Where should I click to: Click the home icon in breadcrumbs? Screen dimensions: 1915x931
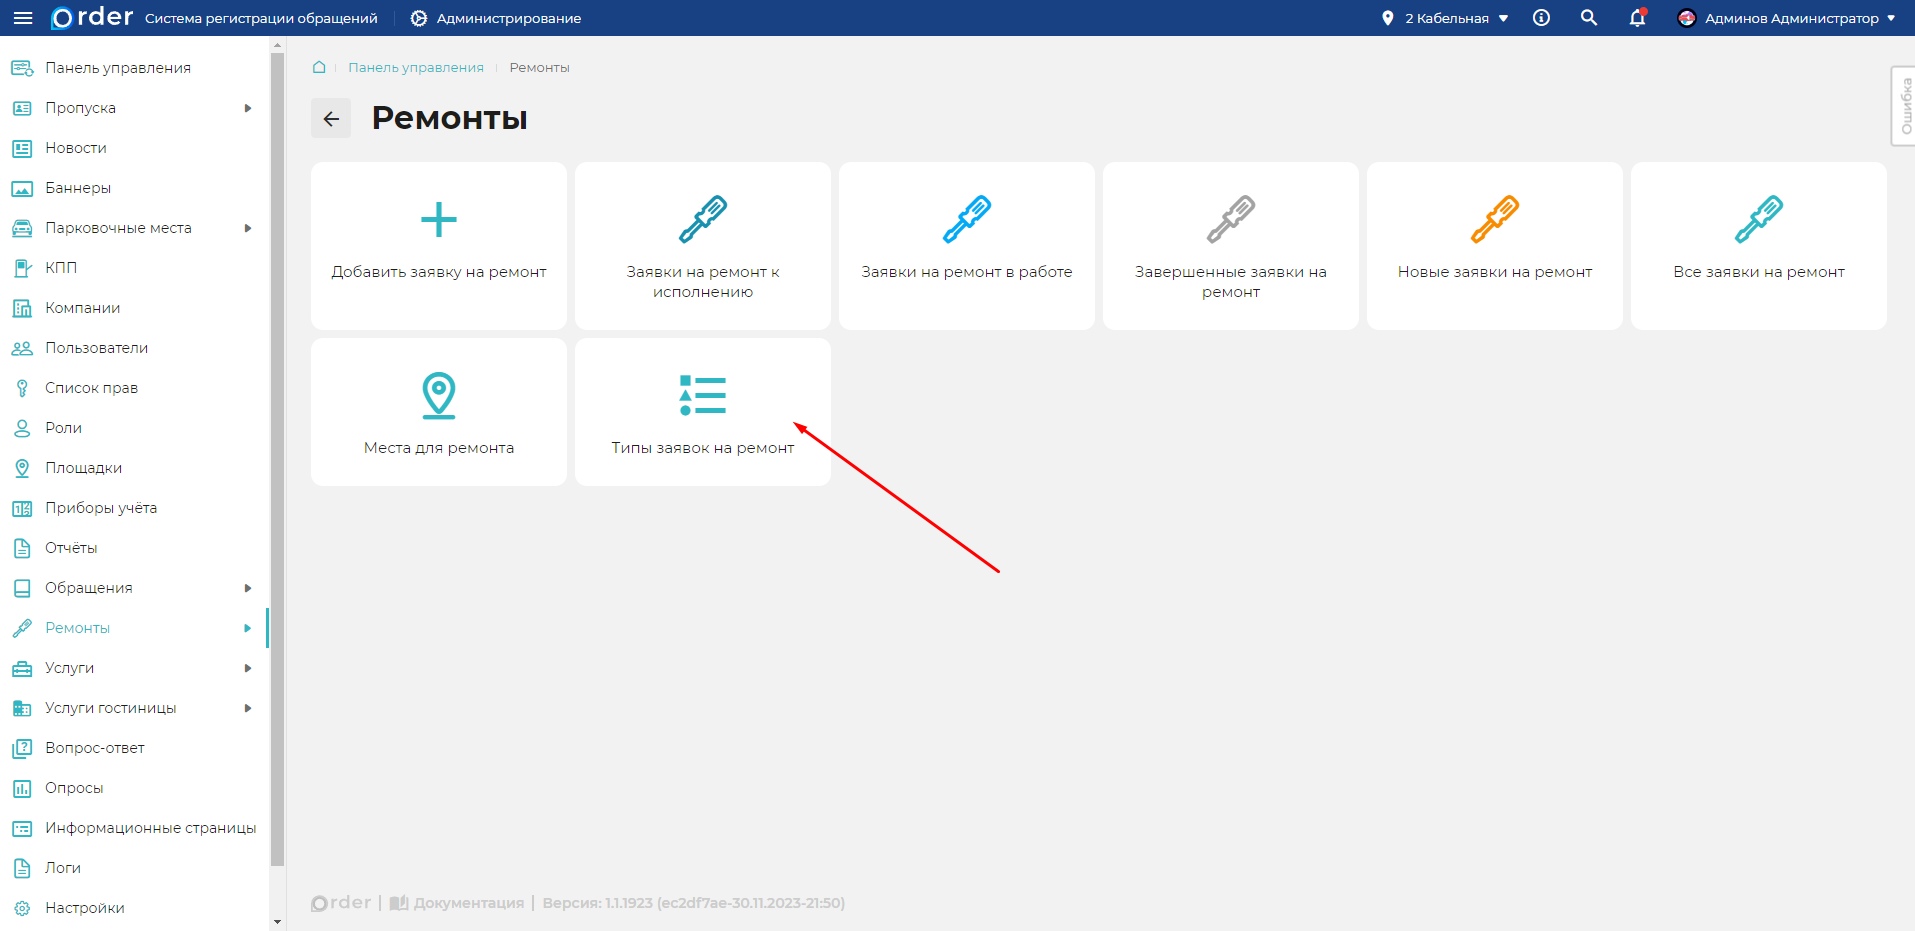319,67
